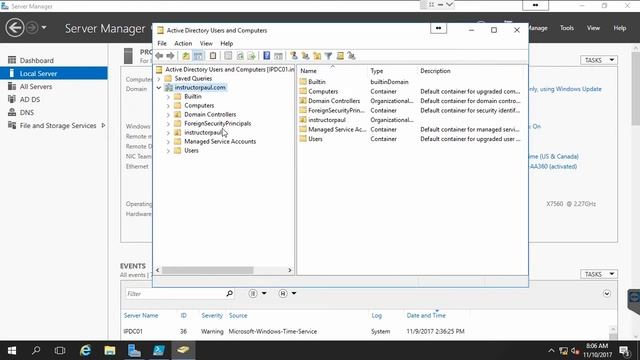
Task: Select Domain Controllers in tree
Action: pyautogui.click(x=210, y=115)
